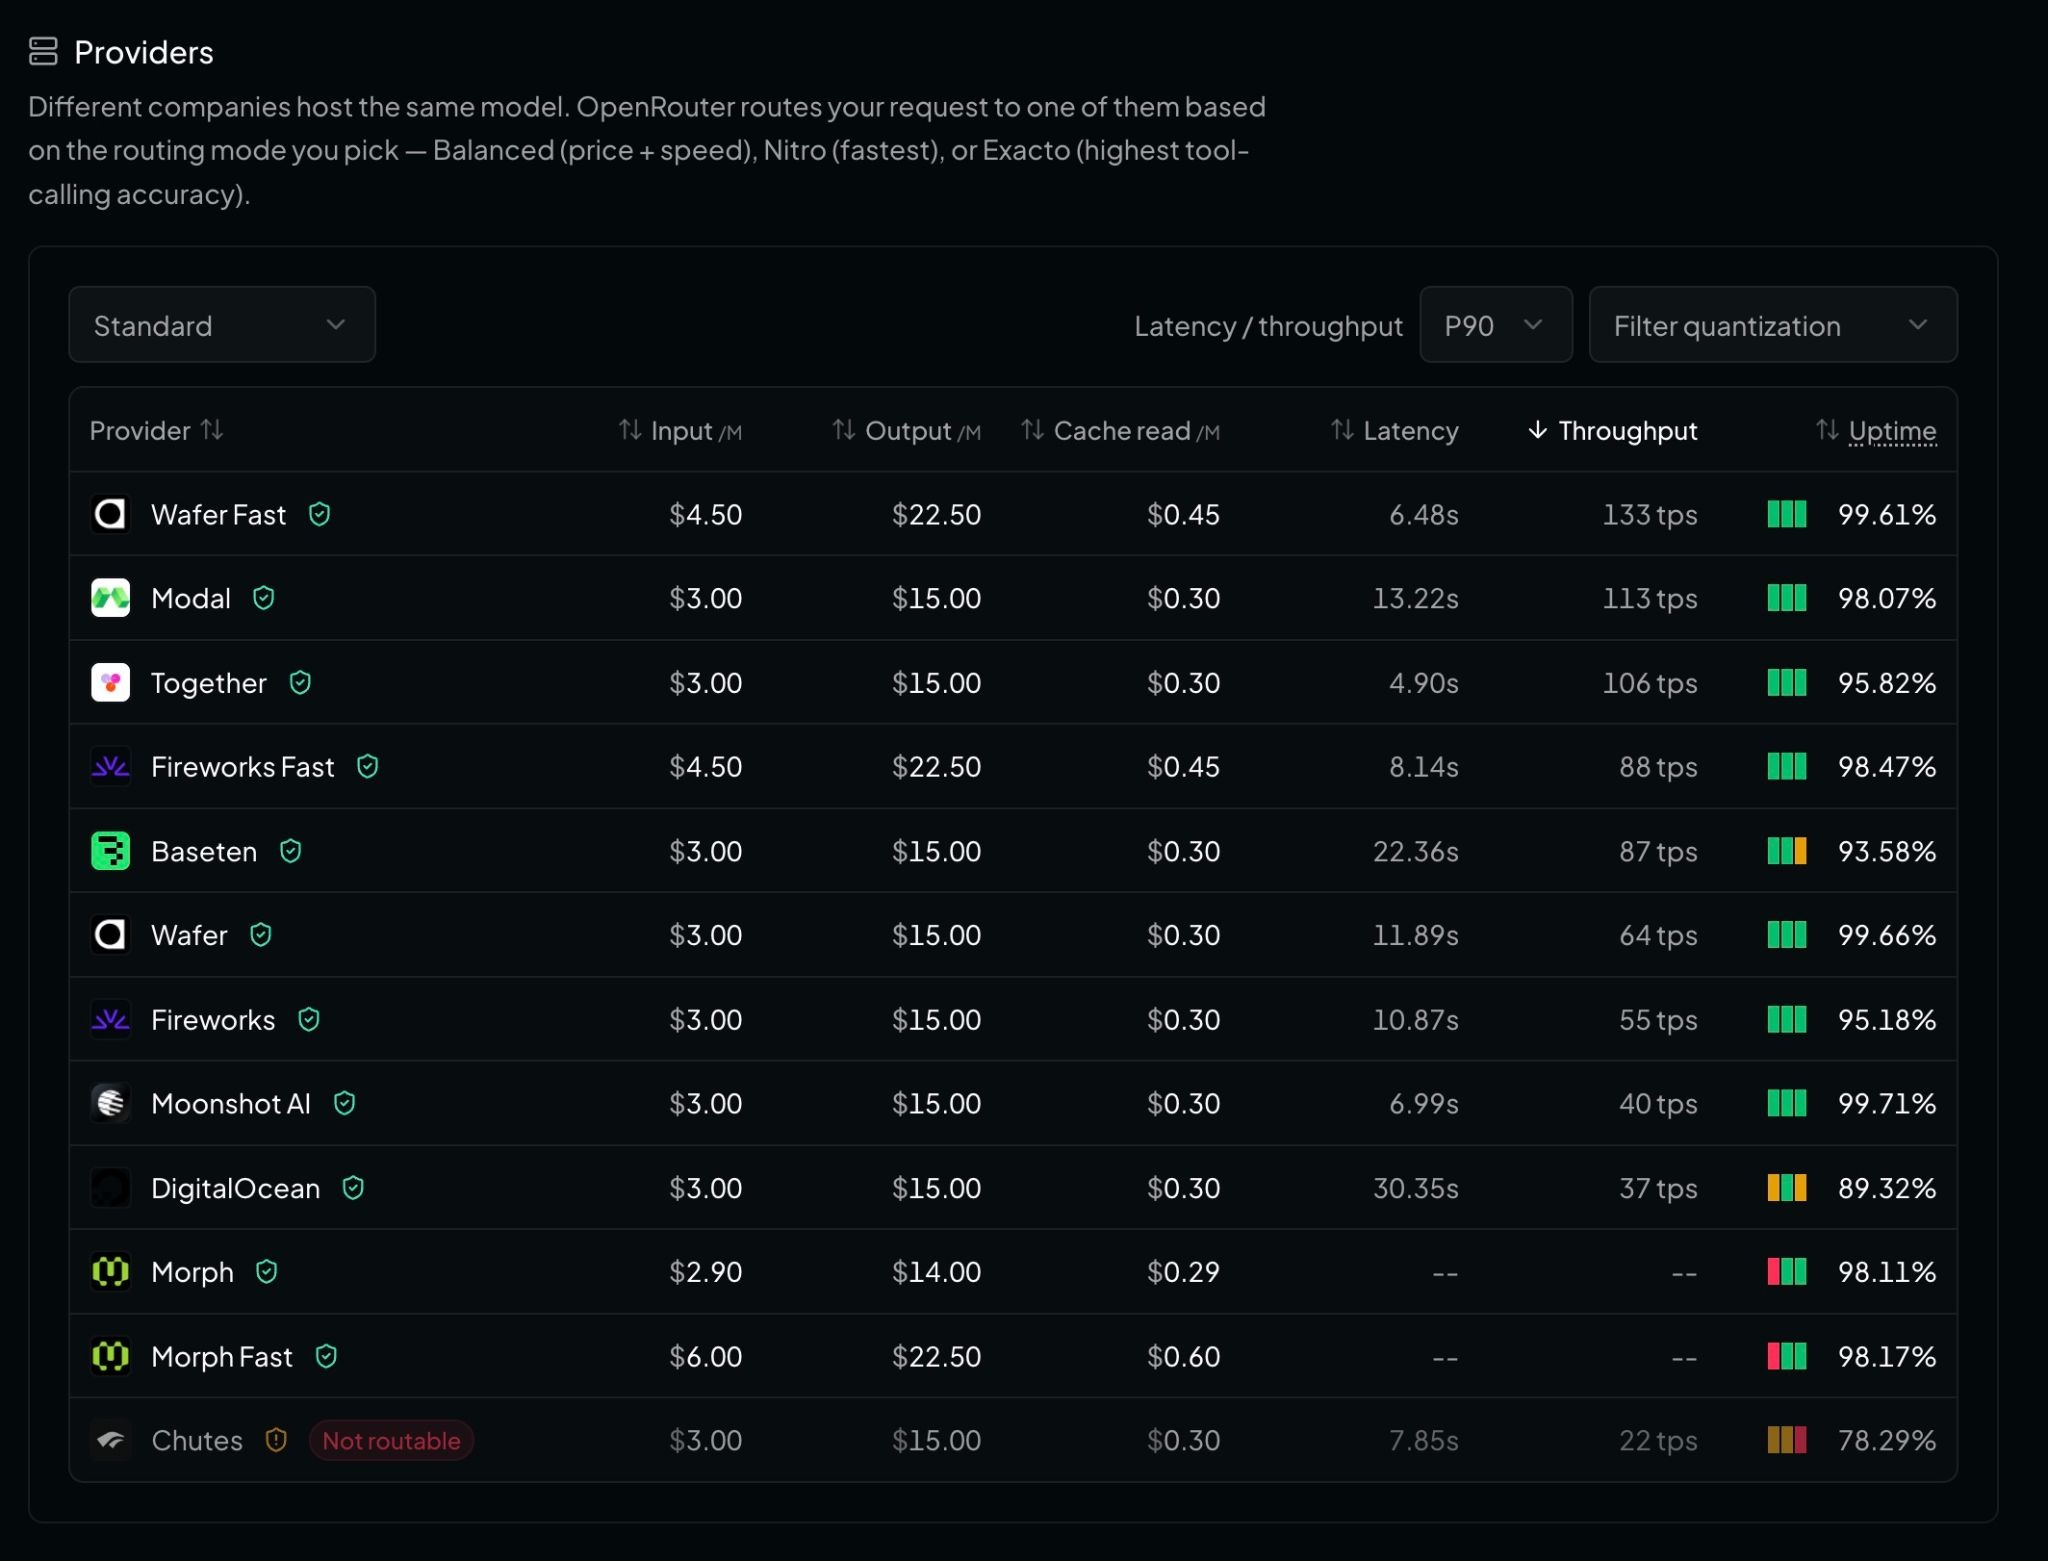2048x1561 pixels.
Task: Click the Fireworks row logo at 55 tps
Action: coord(110,1019)
